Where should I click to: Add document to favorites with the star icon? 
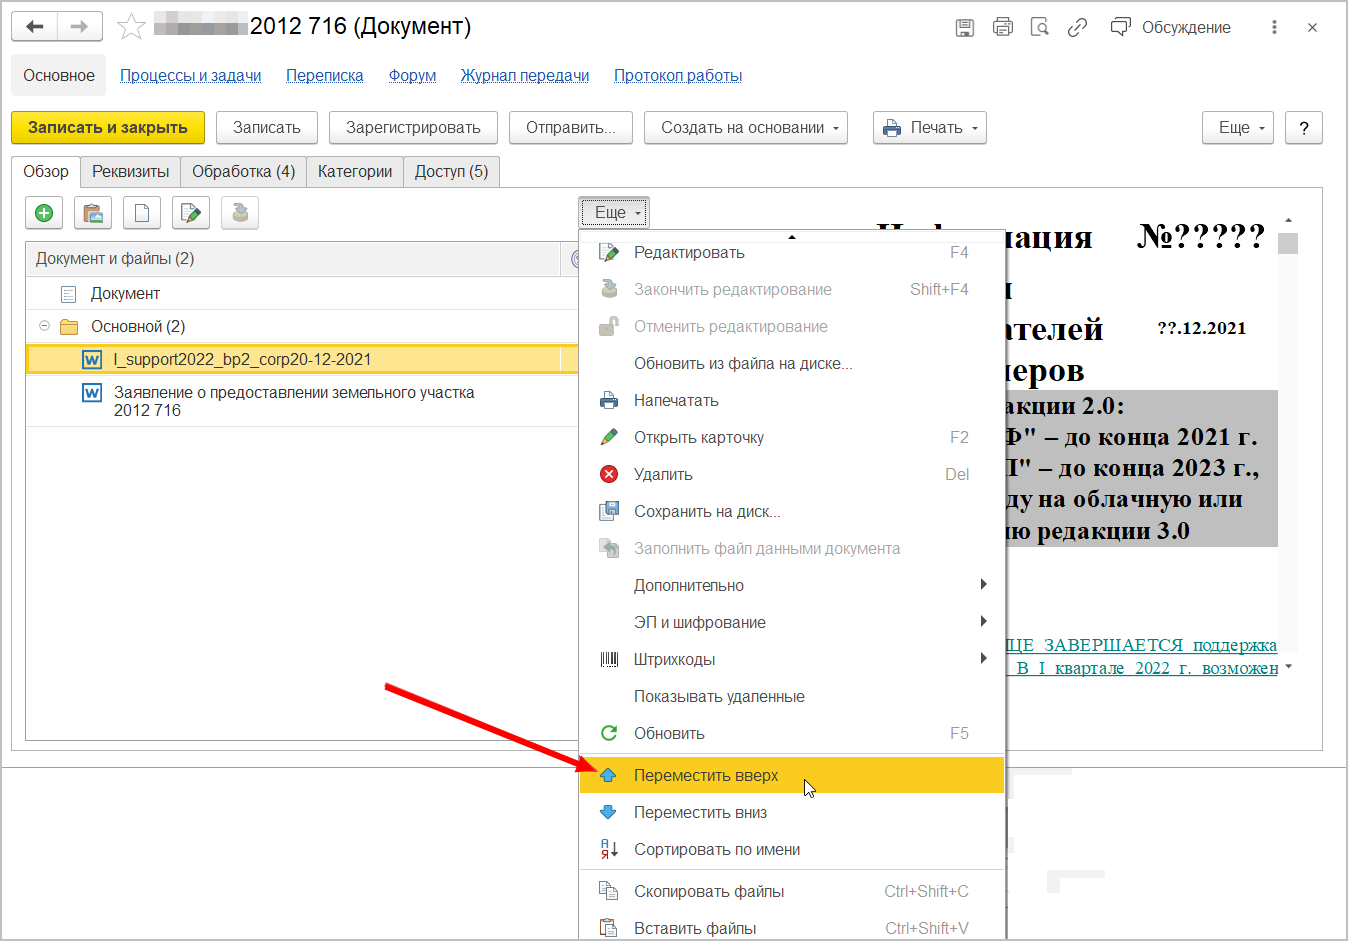coord(131,27)
